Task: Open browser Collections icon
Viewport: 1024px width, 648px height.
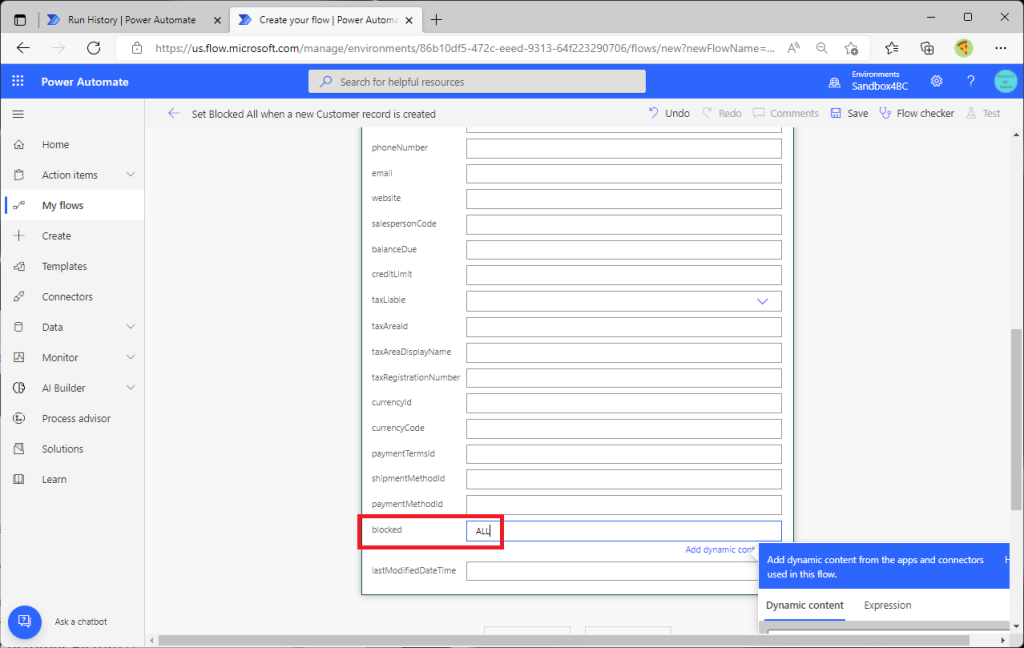Action: coord(927,48)
